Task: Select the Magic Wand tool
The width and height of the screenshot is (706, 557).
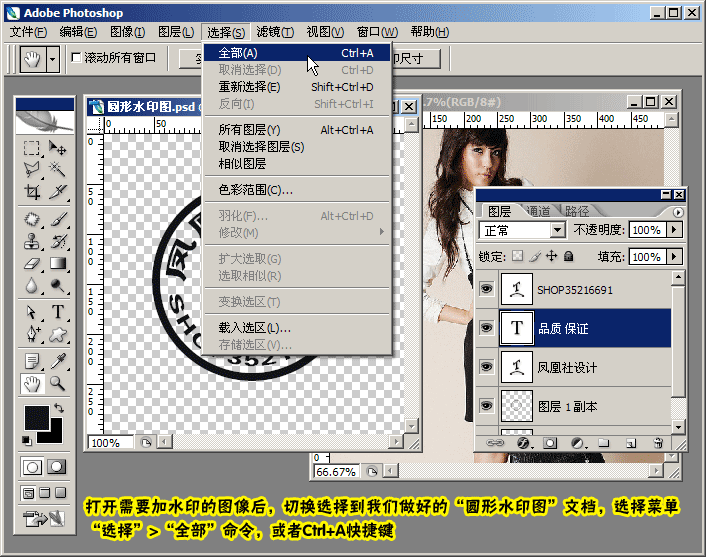Action: (58, 170)
